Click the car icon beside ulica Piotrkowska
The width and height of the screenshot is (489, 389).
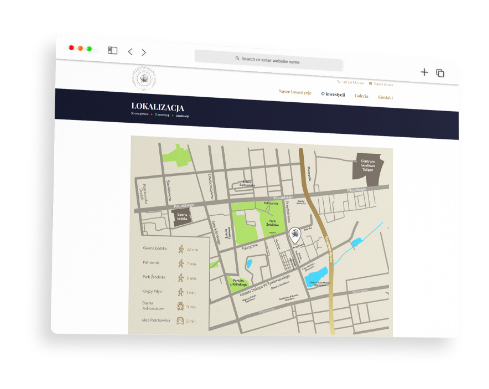coord(180,320)
